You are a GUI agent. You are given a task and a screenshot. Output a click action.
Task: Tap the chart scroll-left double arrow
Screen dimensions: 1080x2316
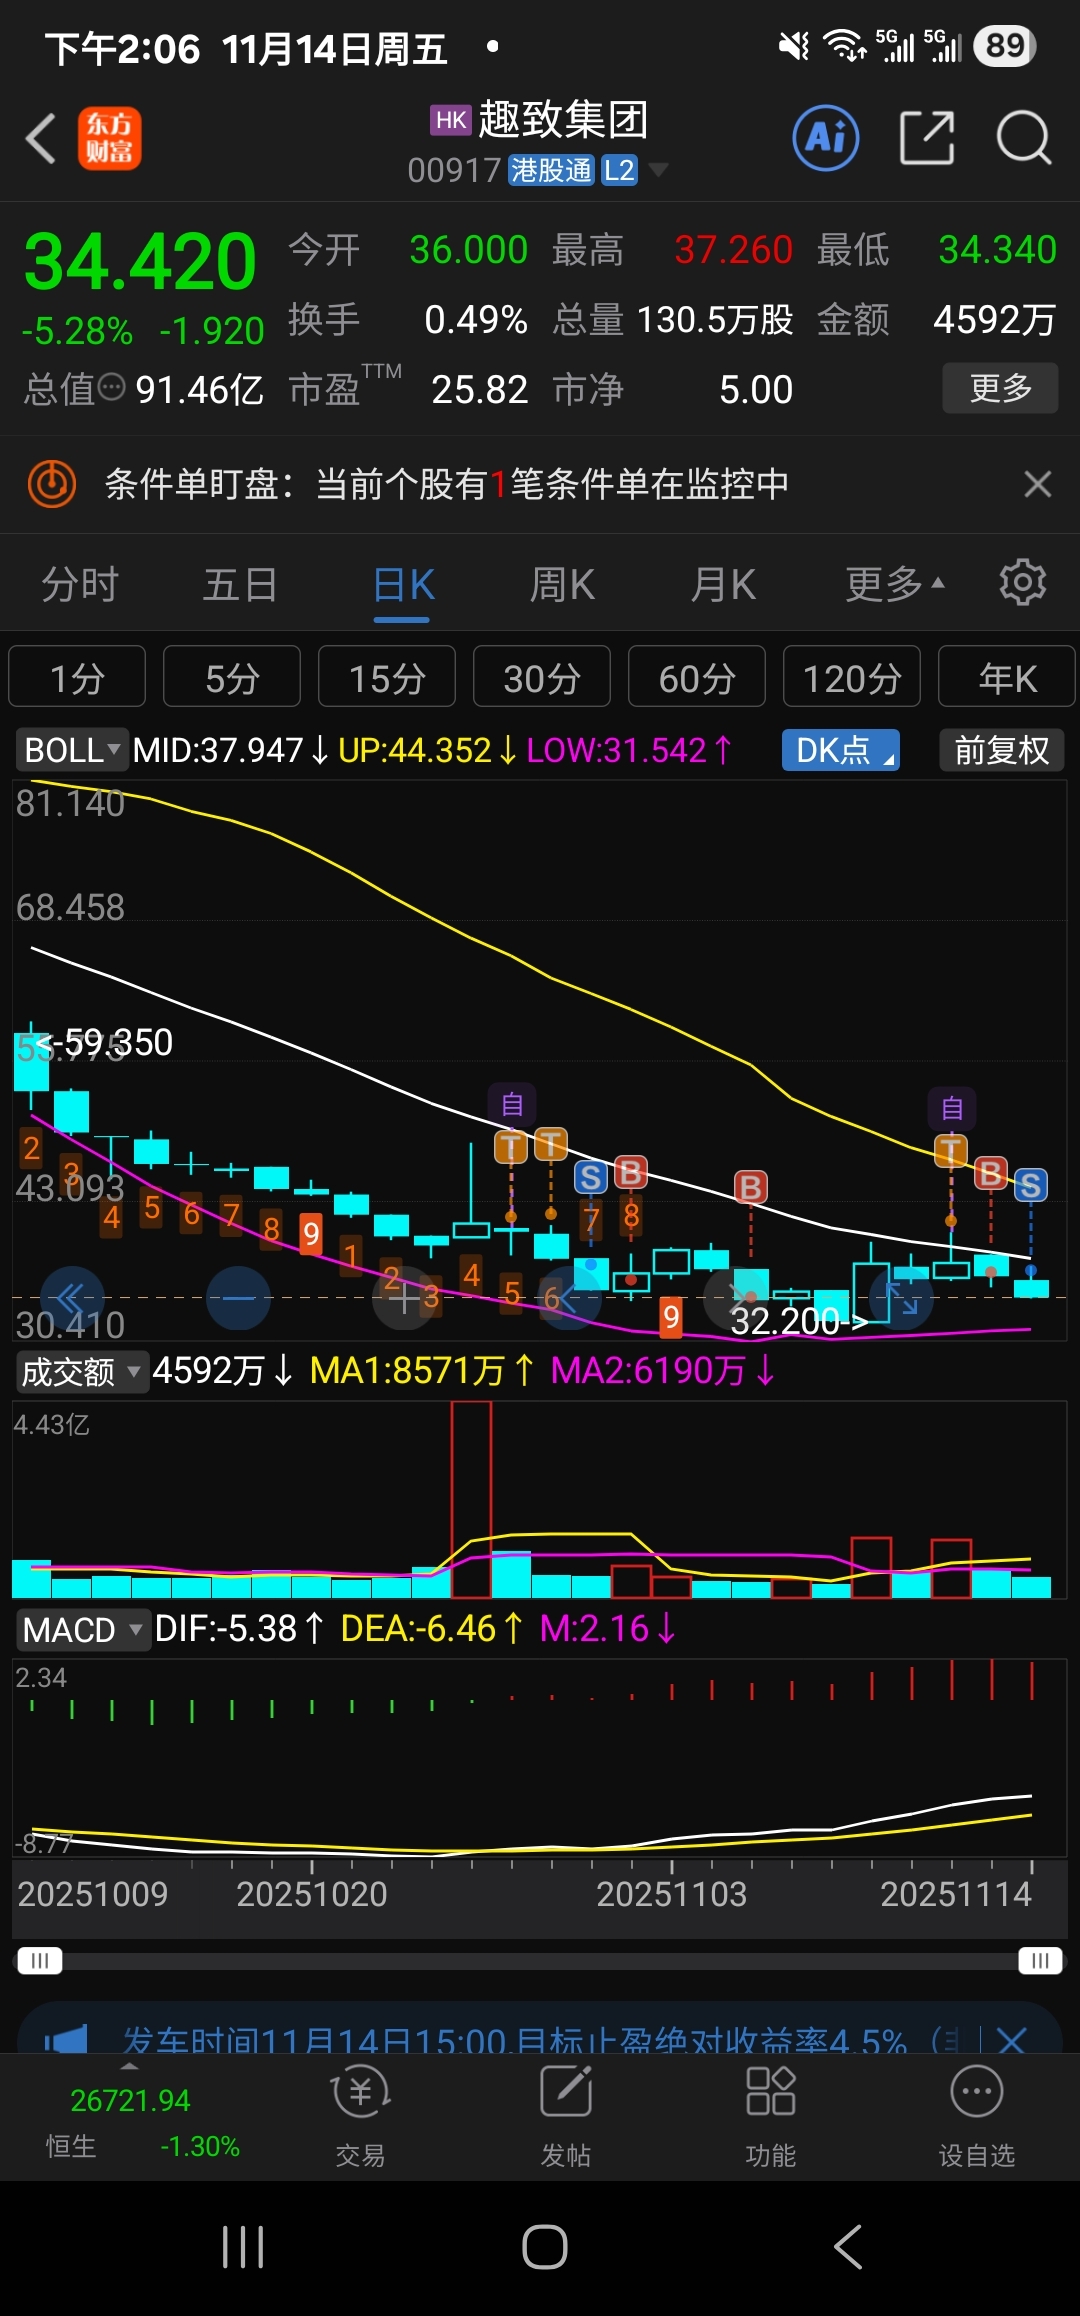click(72, 1298)
